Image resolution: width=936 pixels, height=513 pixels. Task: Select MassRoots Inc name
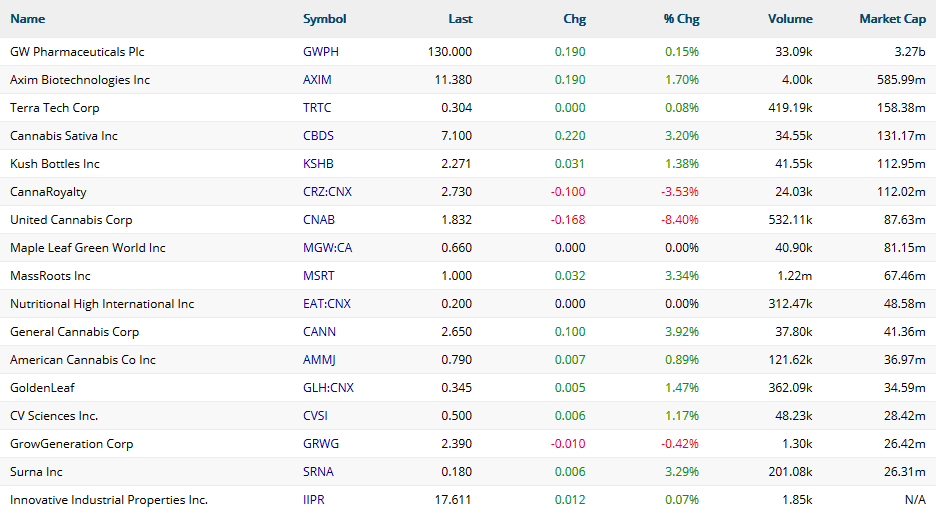(50, 277)
